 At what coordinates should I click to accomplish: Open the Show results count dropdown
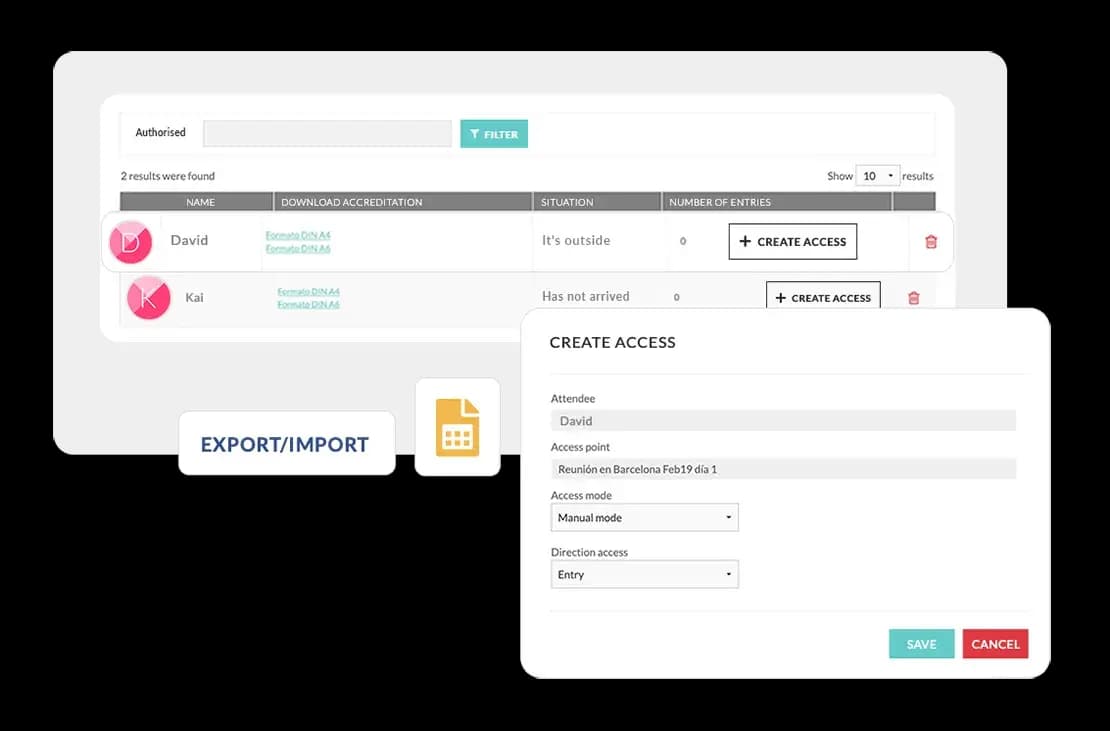point(878,175)
